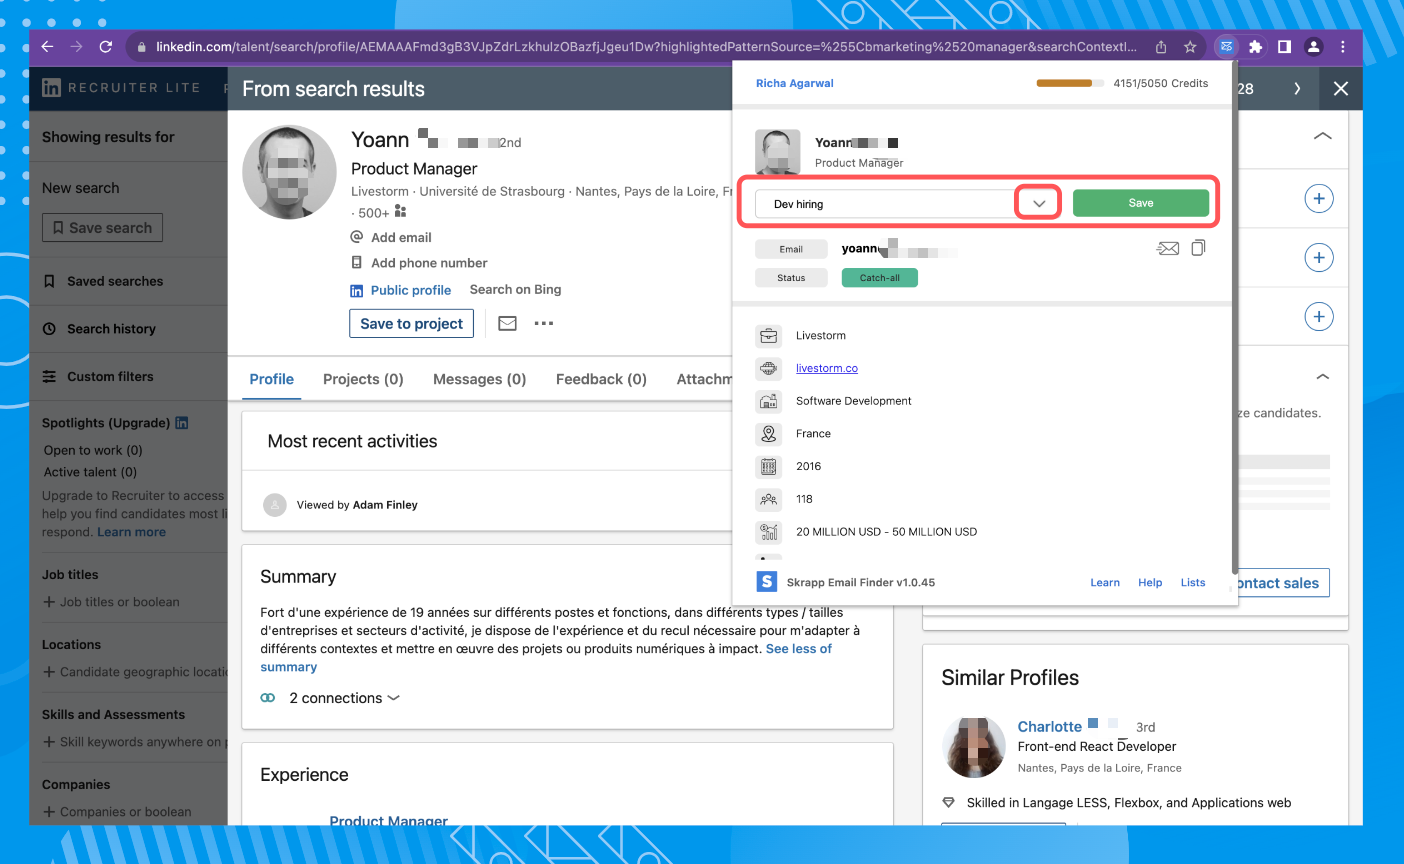Toggle the browser side panel icon
Viewport: 1404px width, 864px height.
pyautogui.click(x=1284, y=47)
